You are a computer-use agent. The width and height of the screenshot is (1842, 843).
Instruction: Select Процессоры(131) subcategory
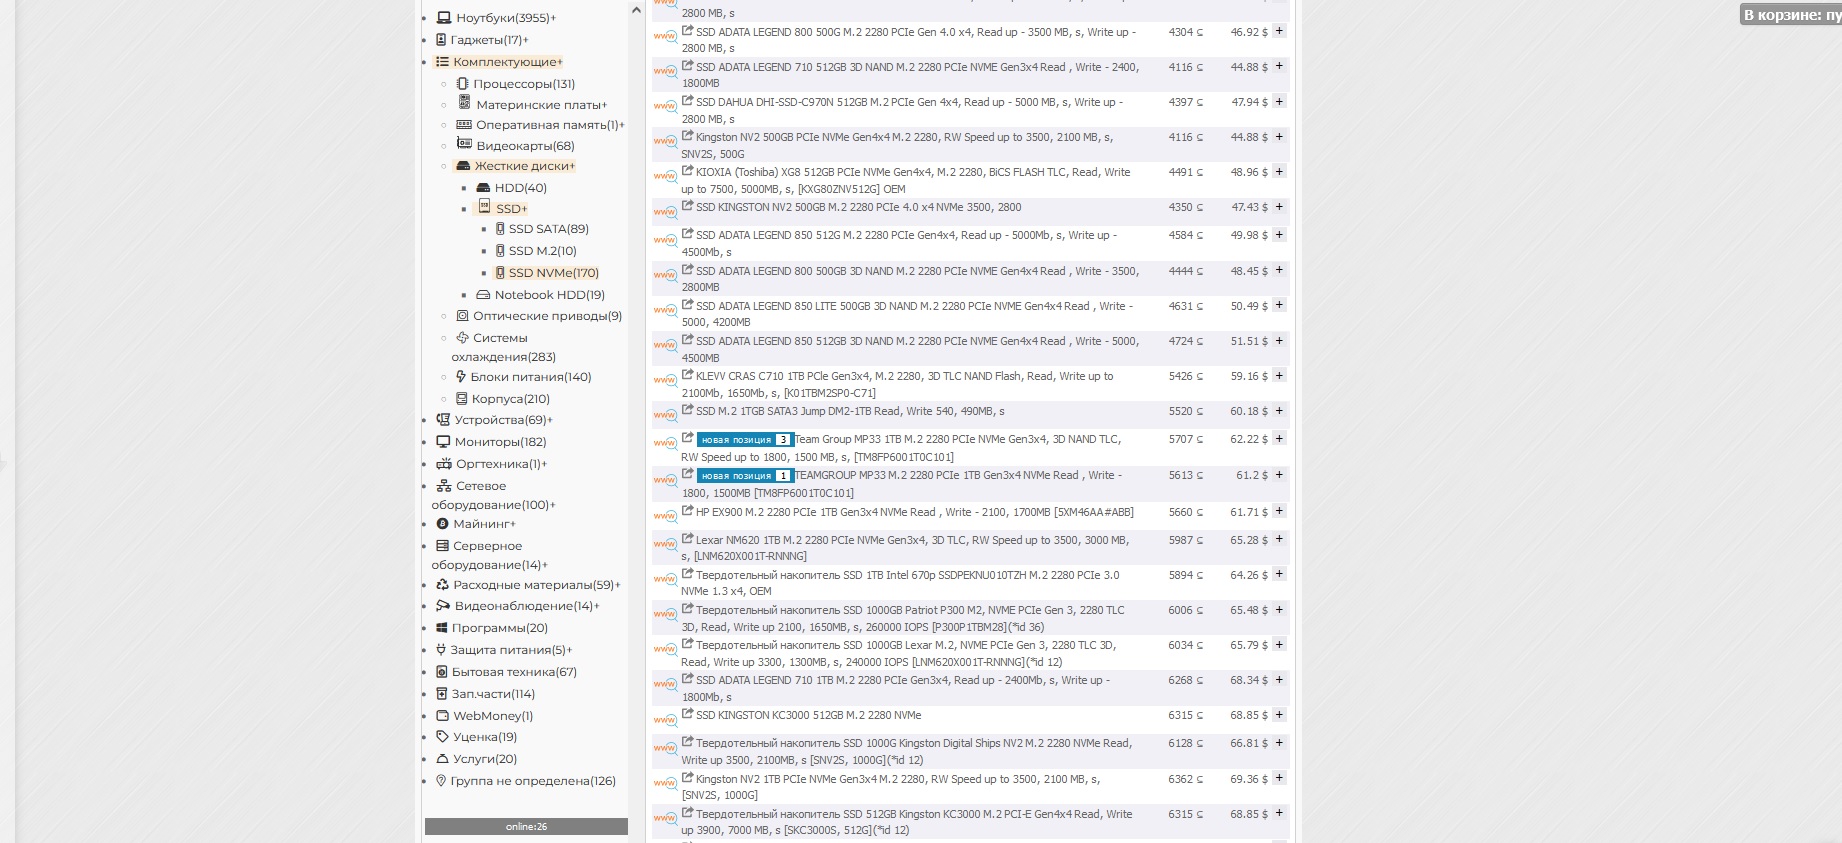523,84
